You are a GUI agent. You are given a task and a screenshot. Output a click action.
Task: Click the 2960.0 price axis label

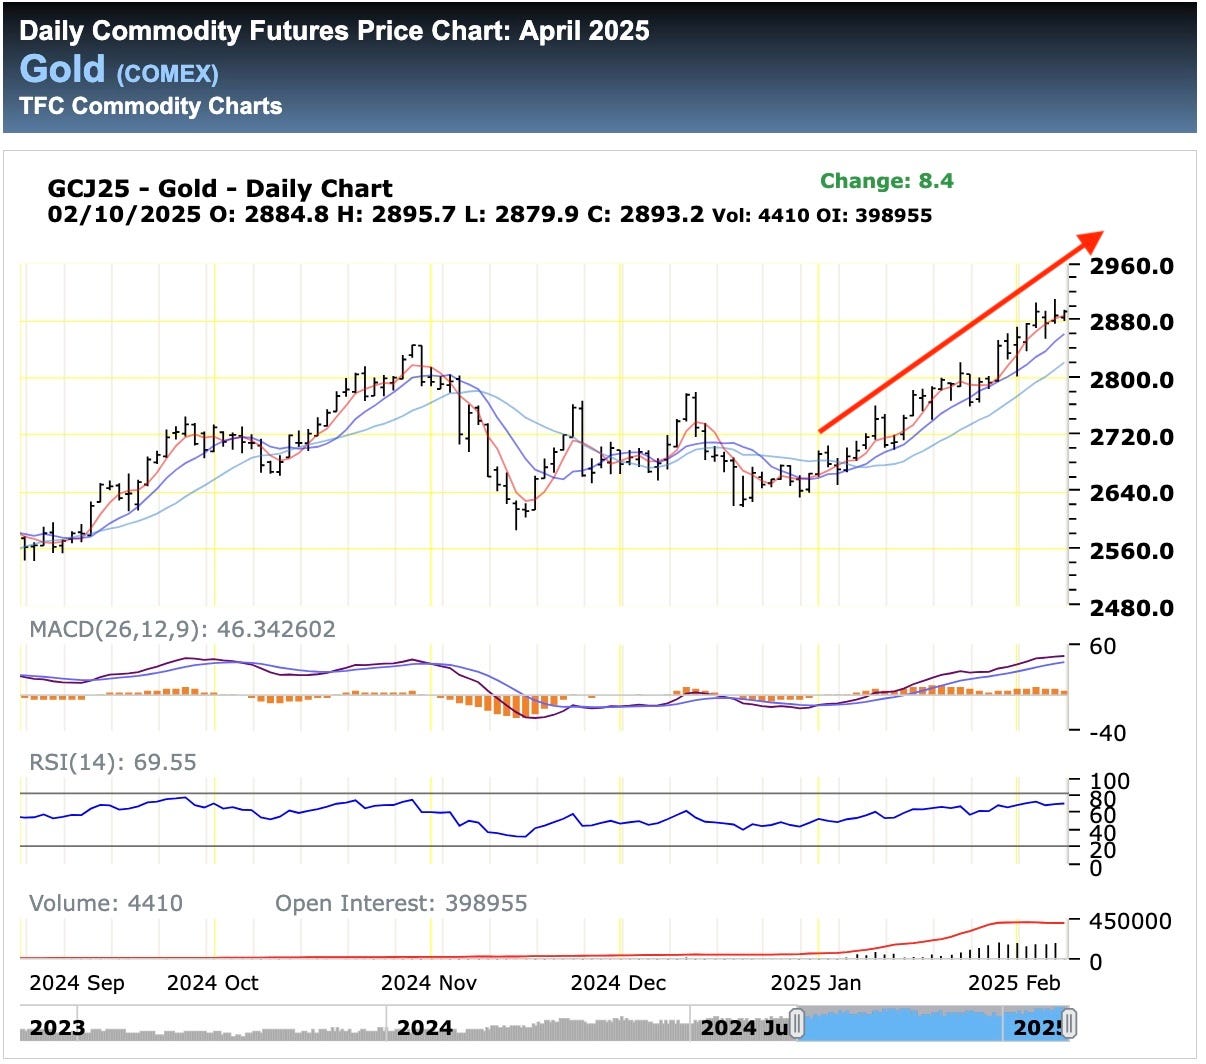point(1132,266)
